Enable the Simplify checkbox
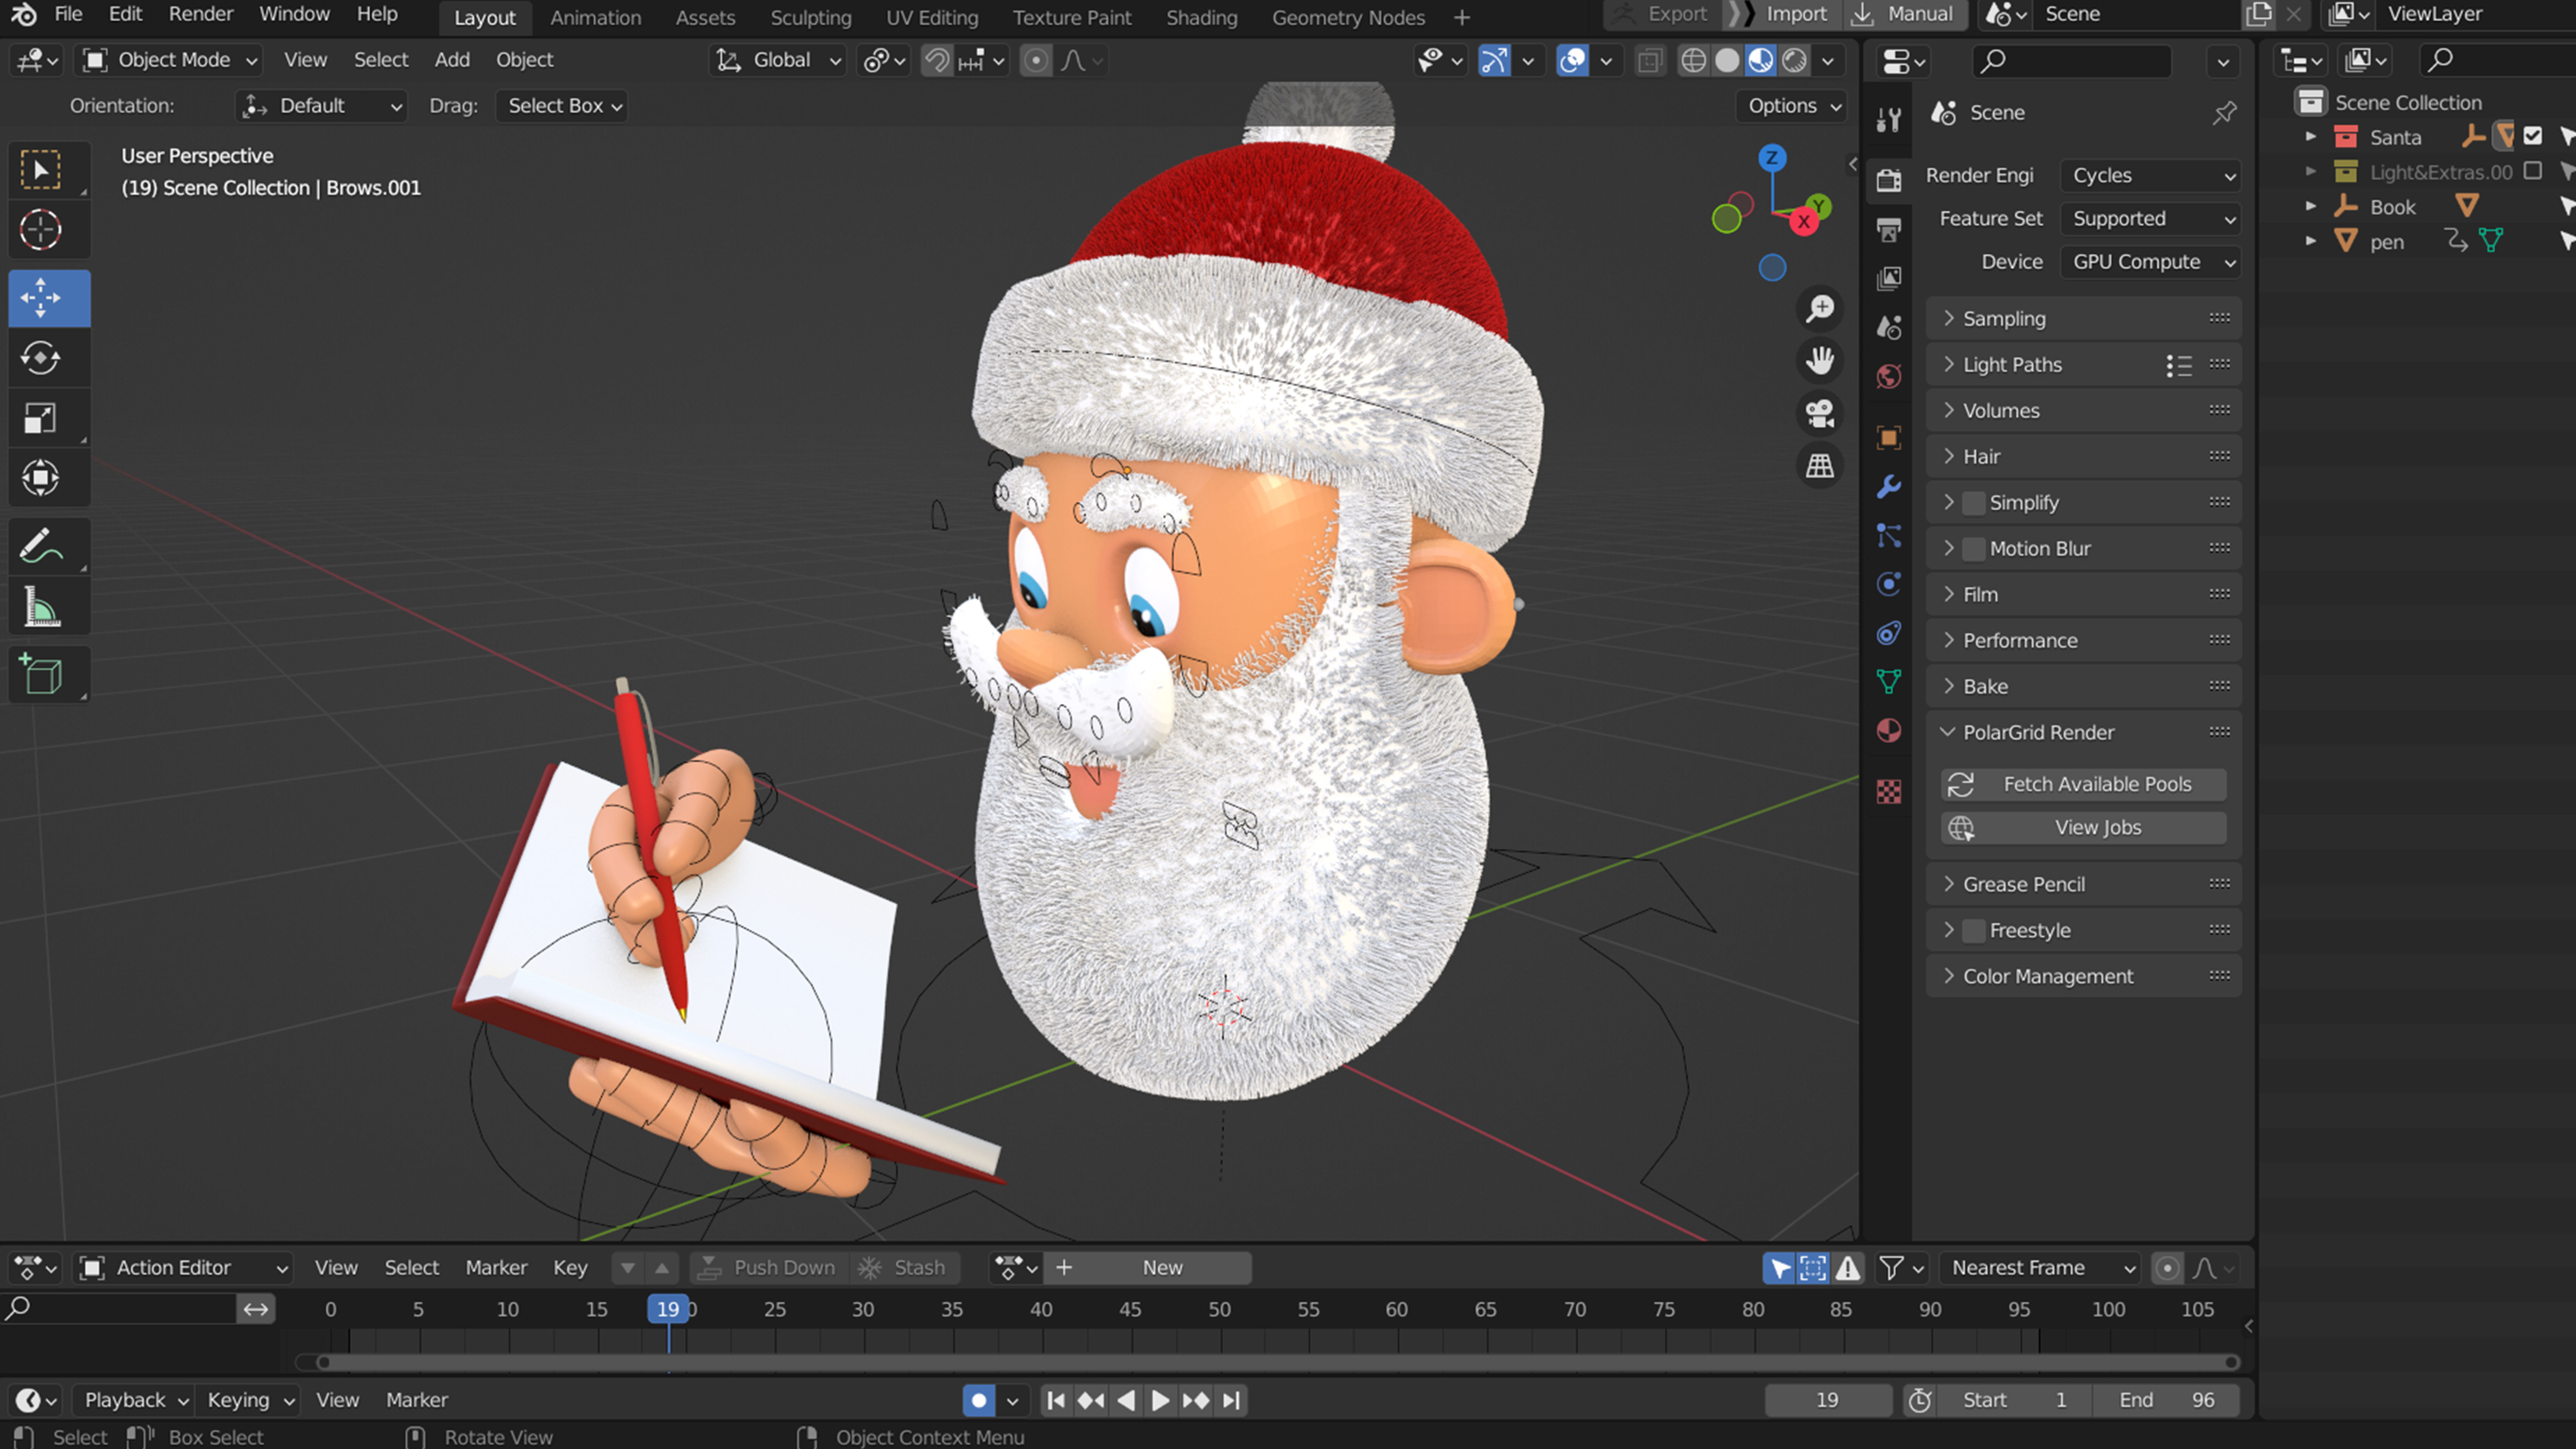This screenshot has width=2576, height=1449. [x=1973, y=503]
